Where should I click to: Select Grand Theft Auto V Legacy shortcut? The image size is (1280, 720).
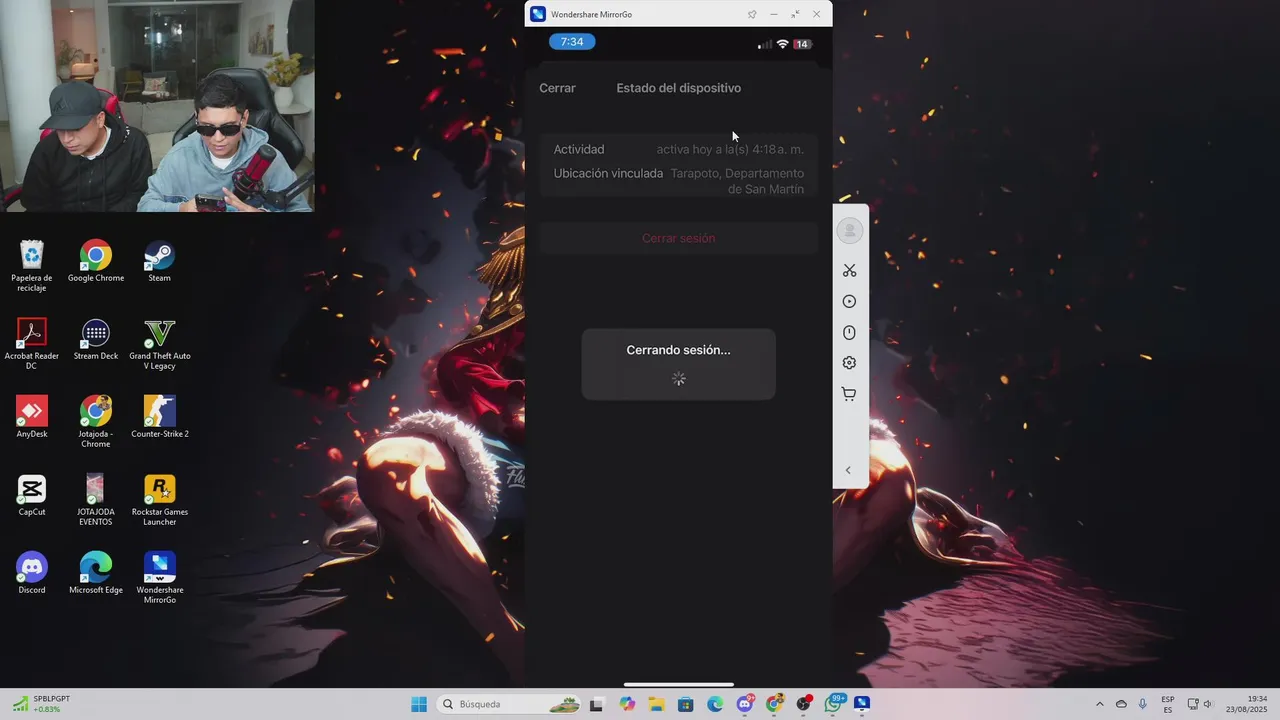point(160,344)
